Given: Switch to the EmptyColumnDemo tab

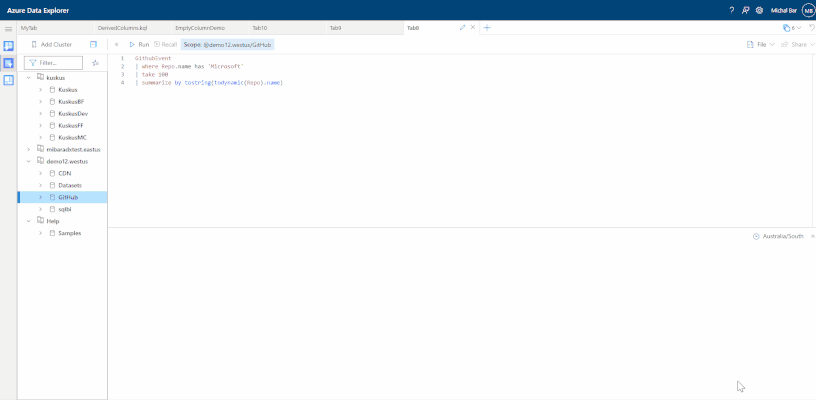Looking at the screenshot, I should pyautogui.click(x=209, y=28).
